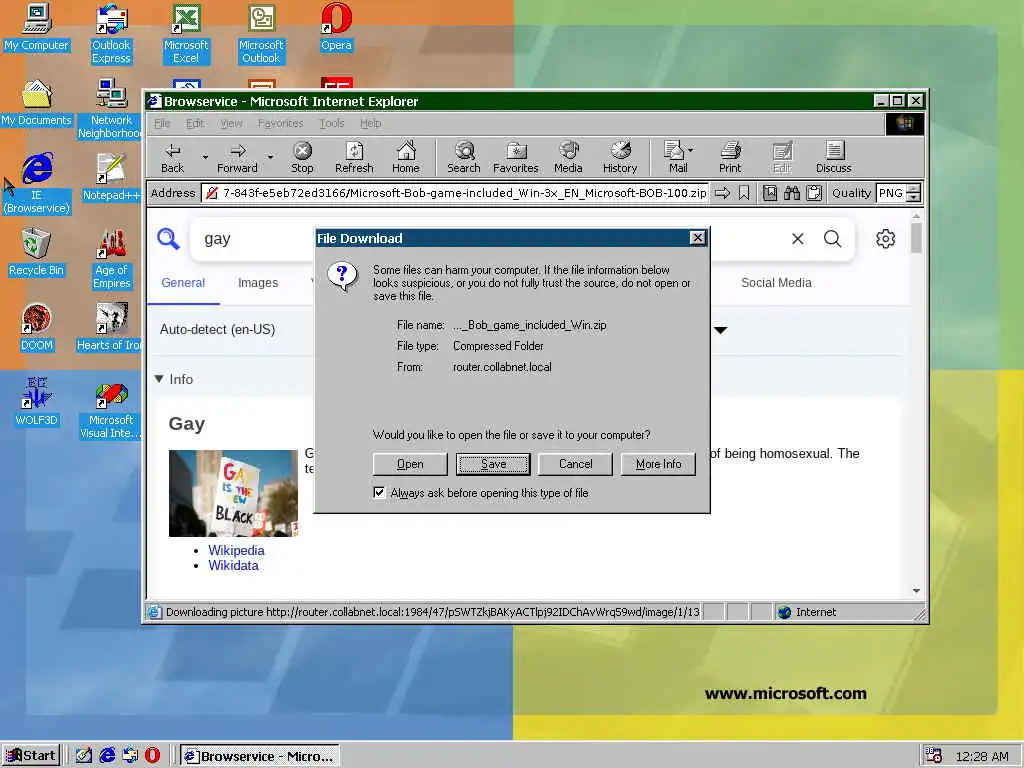Screen dimensions: 1024x768
Task: Submit search with the magnifier icon
Action: point(832,239)
